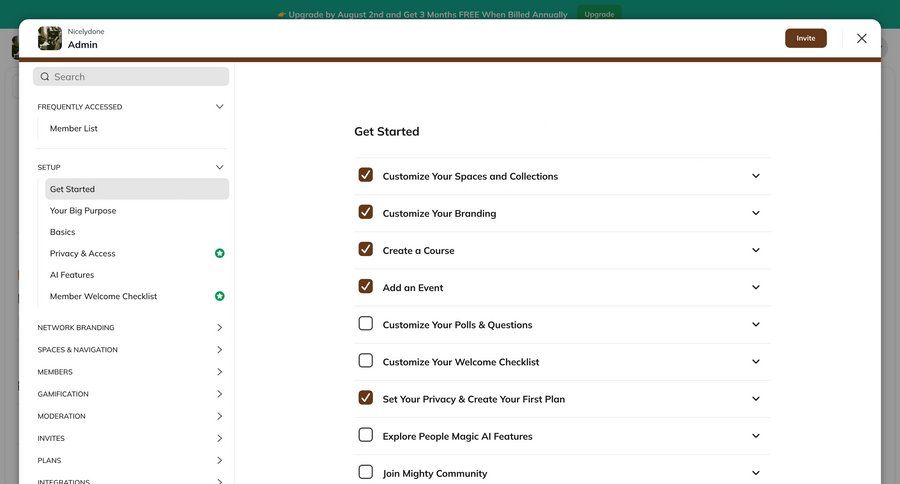Check the Join Mighty Community checkbox
Image resolution: width=900 pixels, height=484 pixels.
tap(366, 472)
